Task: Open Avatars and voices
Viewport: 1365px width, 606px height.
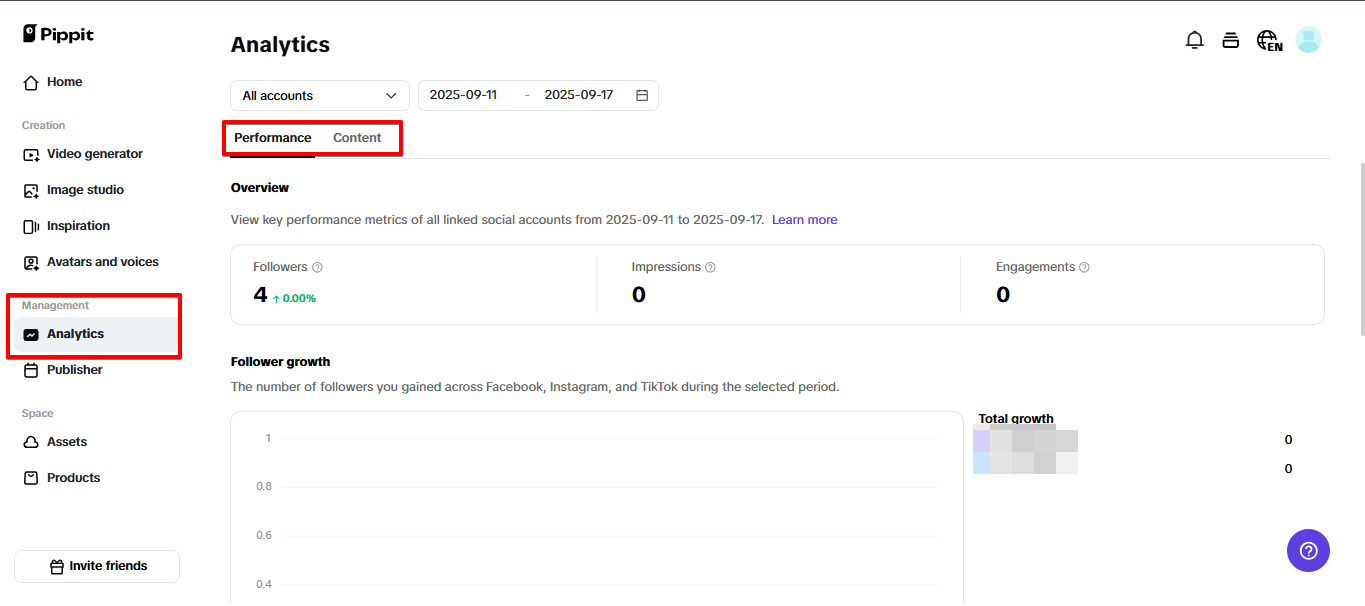Action: [102, 261]
